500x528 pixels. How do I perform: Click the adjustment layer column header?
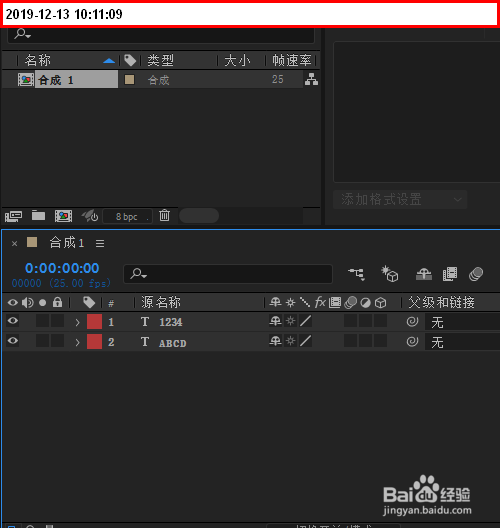pos(365,303)
